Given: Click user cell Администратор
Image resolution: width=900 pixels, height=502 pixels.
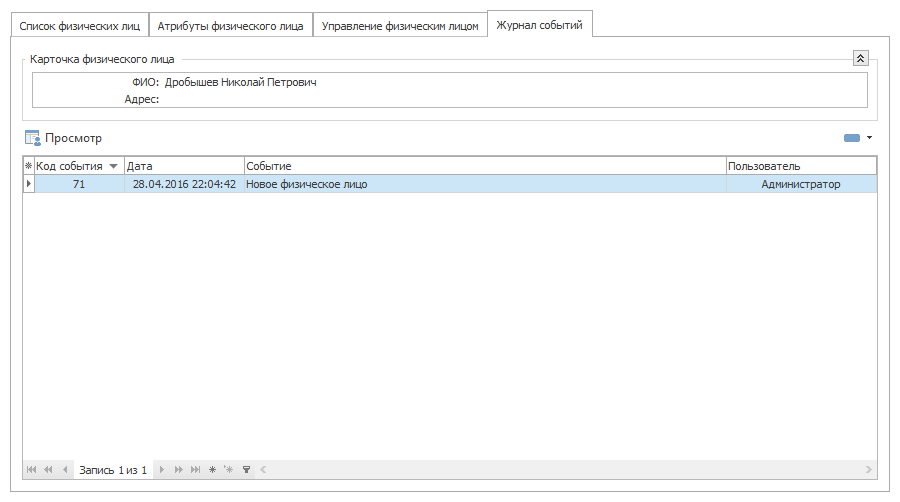Looking at the screenshot, I should (801, 184).
